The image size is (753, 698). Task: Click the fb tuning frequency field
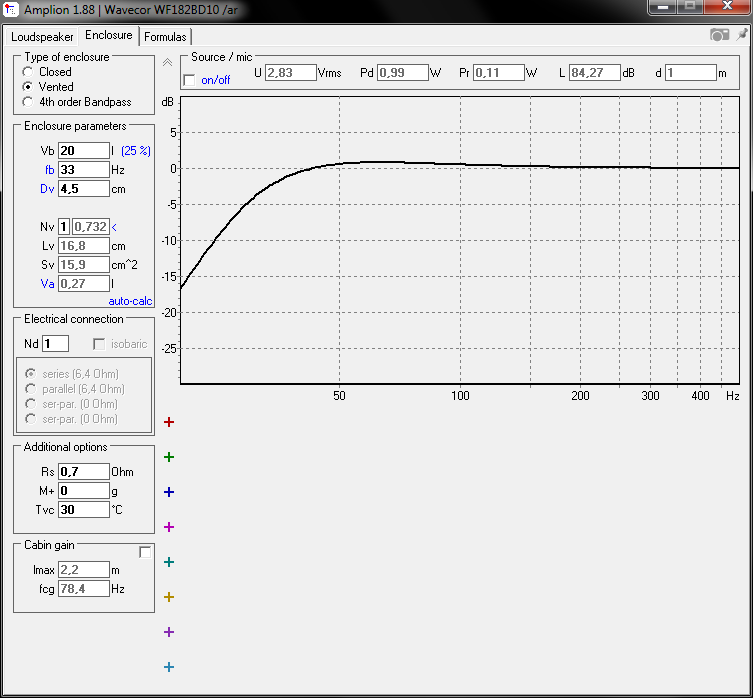pos(84,170)
